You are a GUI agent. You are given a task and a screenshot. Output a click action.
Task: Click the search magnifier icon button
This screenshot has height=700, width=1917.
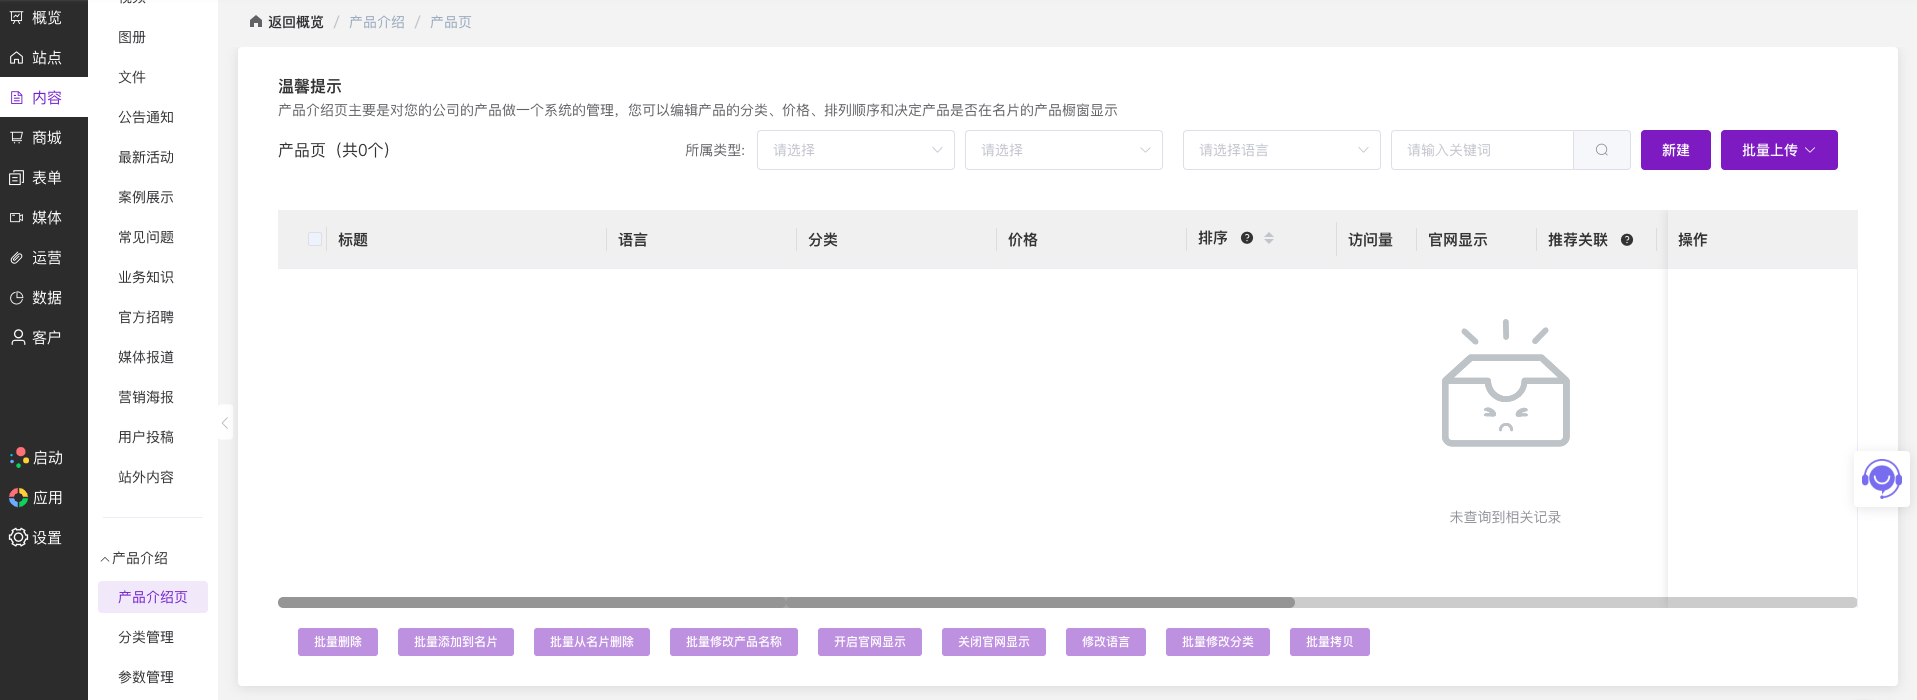tap(1601, 150)
